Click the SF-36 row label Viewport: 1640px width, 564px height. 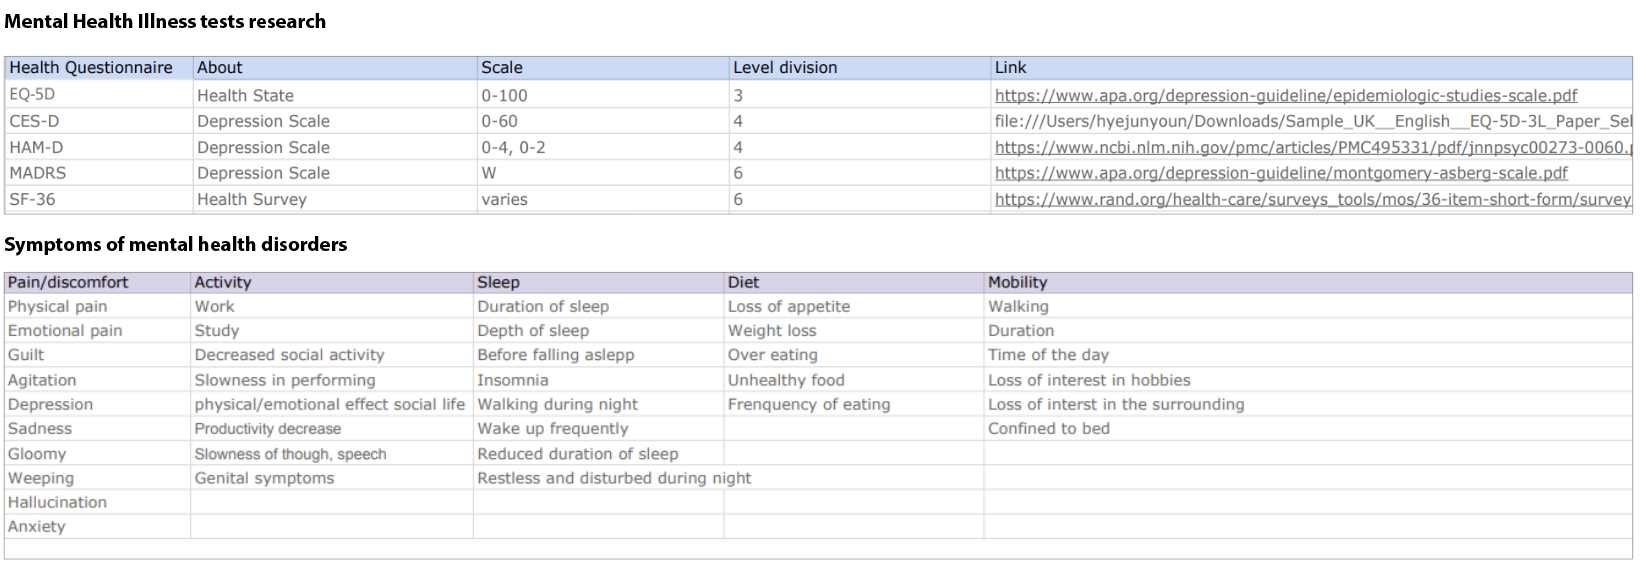coord(32,199)
